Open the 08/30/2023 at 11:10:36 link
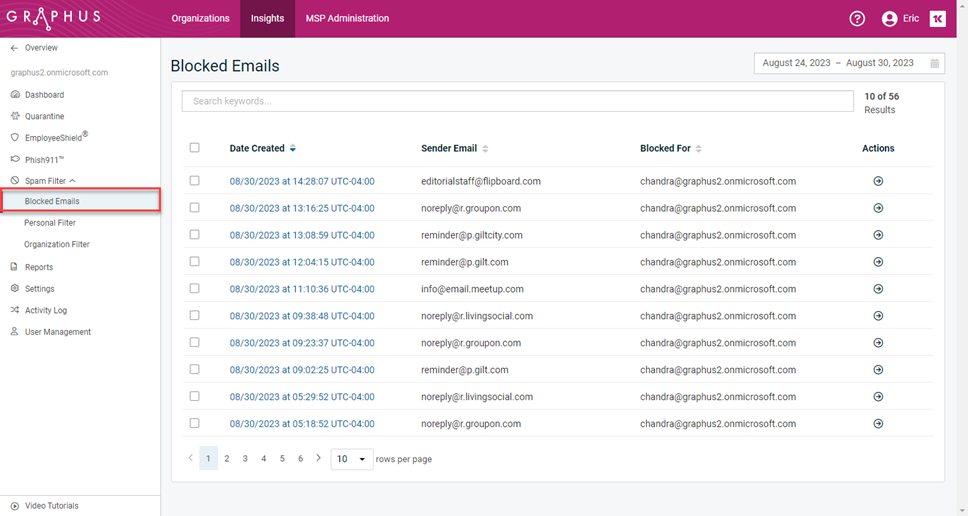This screenshot has height=516, width=968. pyautogui.click(x=302, y=289)
